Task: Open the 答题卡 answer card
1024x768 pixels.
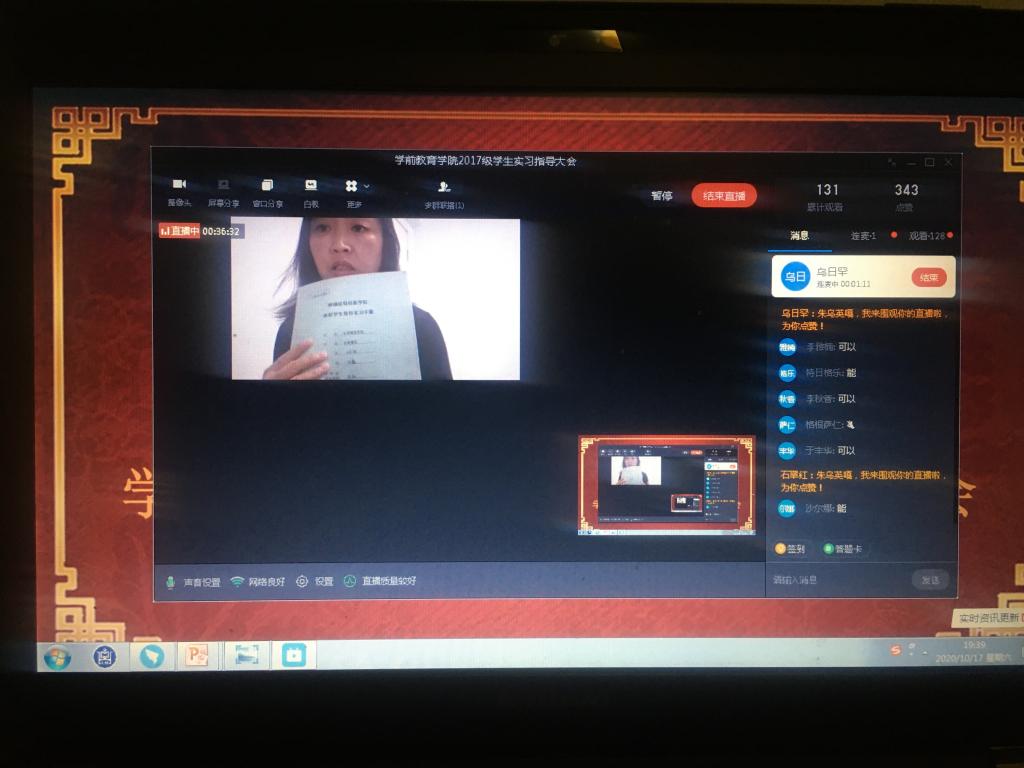Action: [842, 549]
